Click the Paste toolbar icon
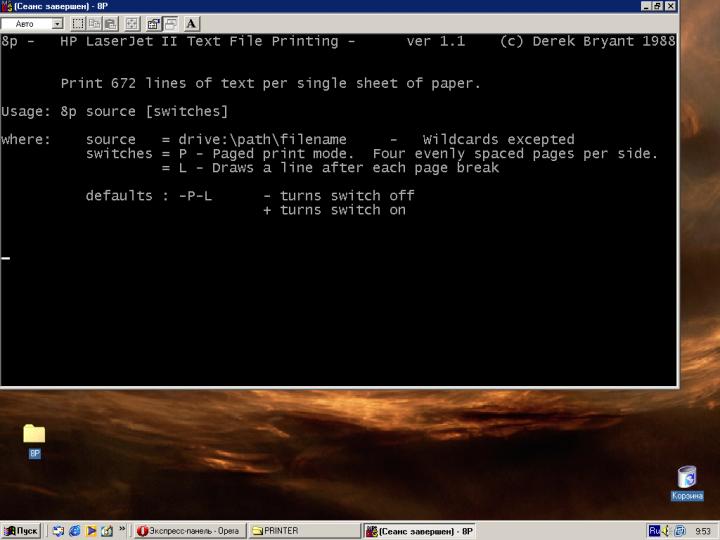Screen dimensions: 720x540 pos(111,23)
